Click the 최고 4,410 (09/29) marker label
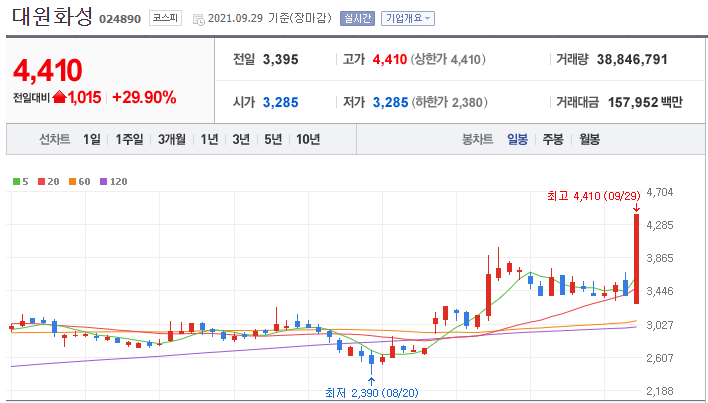This screenshot has height=403, width=708. tap(594, 196)
